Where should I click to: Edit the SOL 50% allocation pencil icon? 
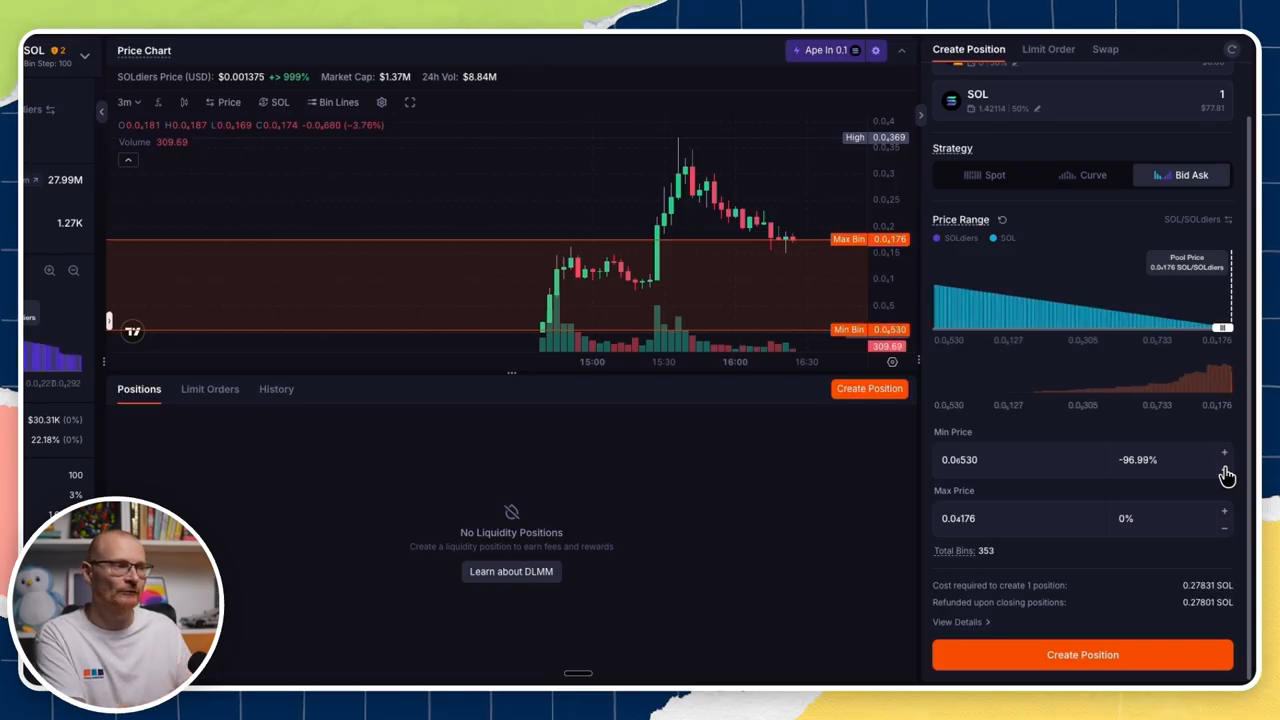(x=1037, y=108)
